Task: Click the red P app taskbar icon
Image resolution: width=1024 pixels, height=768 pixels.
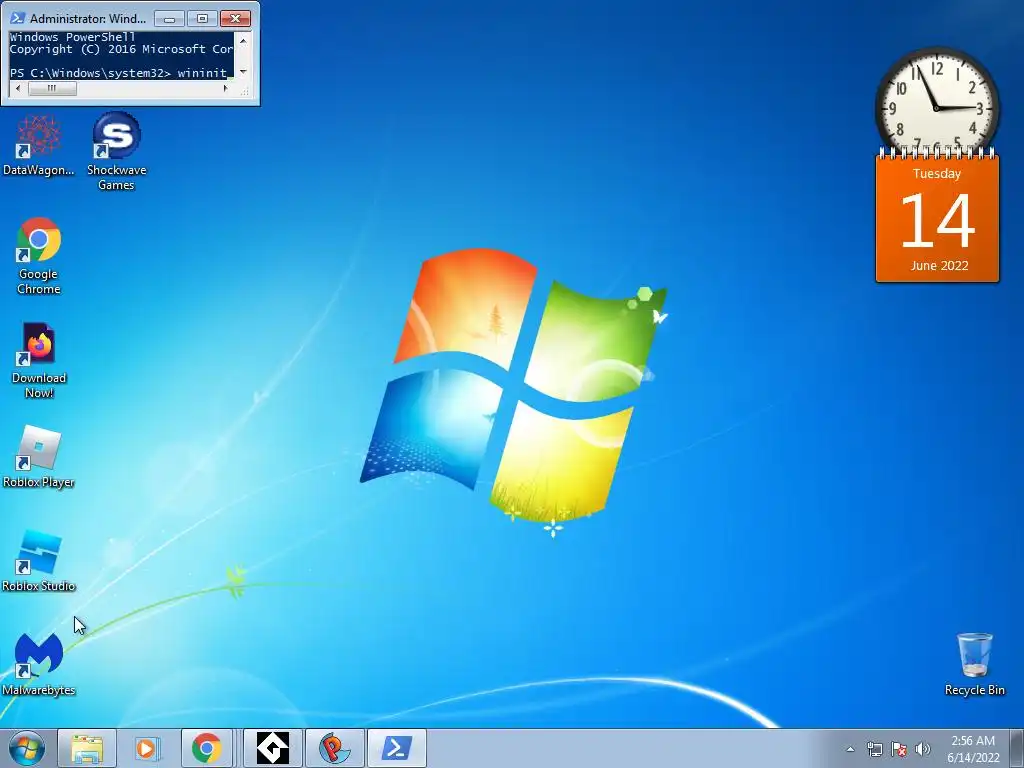Action: [x=334, y=748]
